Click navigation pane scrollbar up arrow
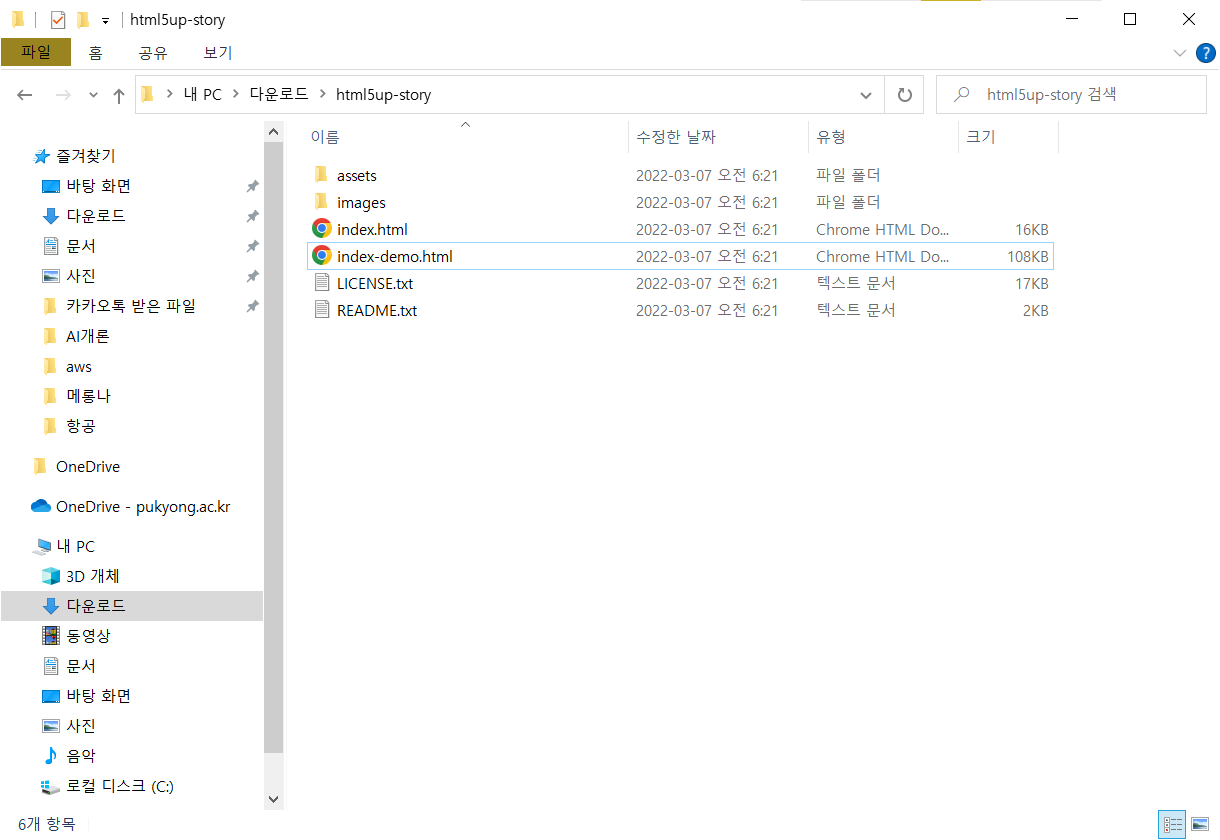The height and width of the screenshot is (840, 1220). tap(274, 131)
